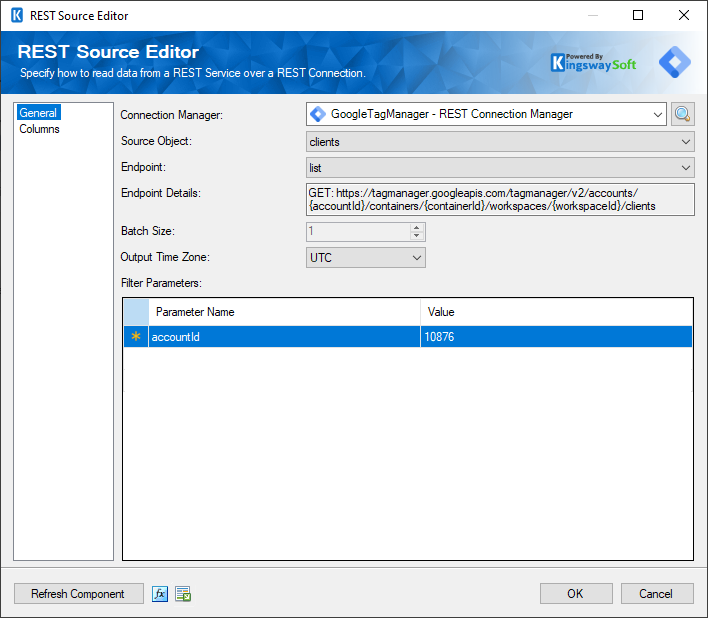Increase the Batch Size value
Screen dimensions: 708x618
417,228
